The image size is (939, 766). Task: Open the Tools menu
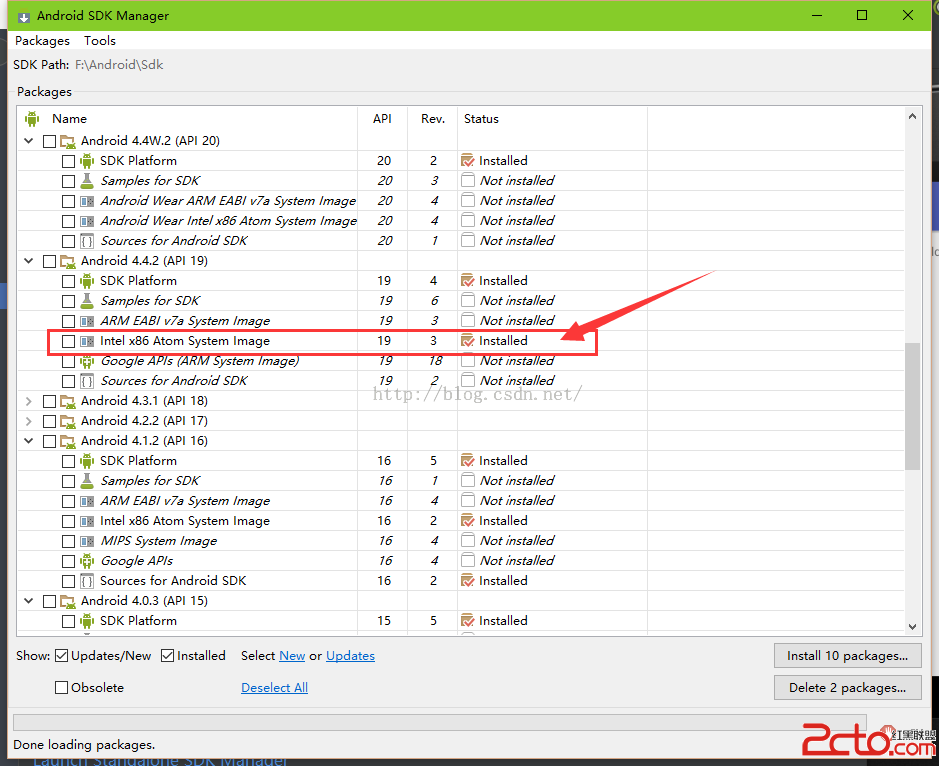[99, 41]
